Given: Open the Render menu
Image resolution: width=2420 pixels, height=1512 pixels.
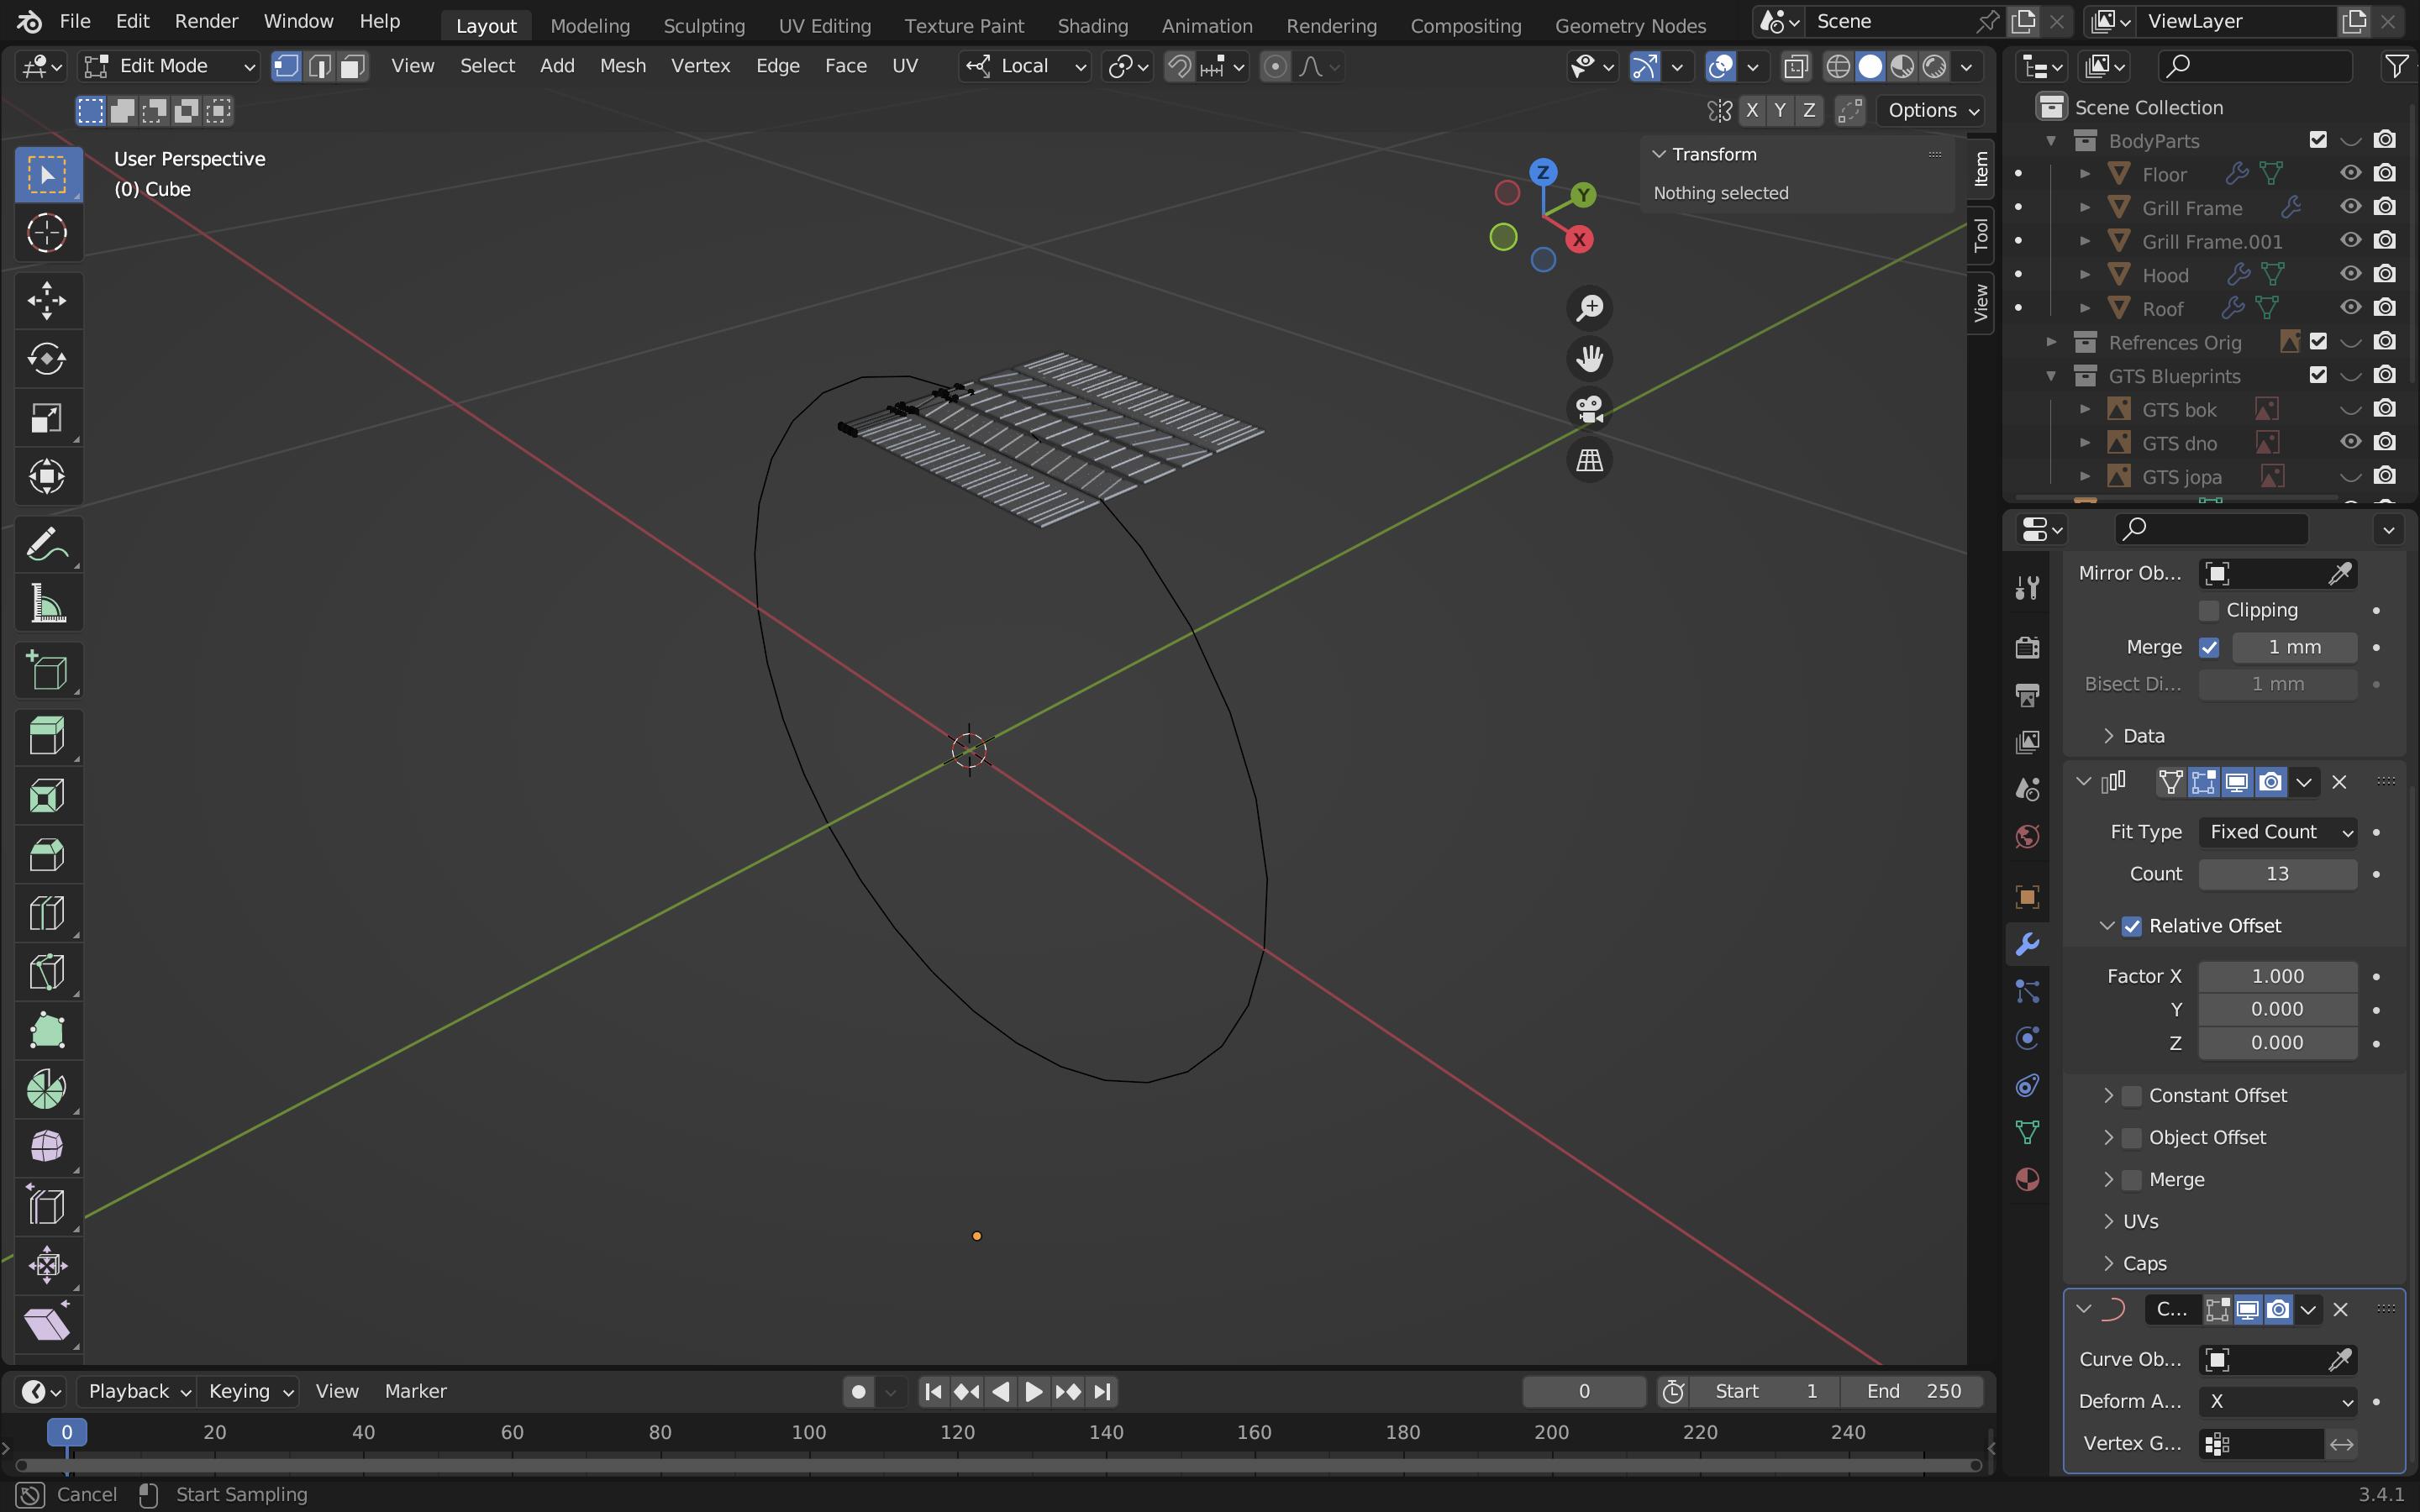Looking at the screenshot, I should pos(206,21).
